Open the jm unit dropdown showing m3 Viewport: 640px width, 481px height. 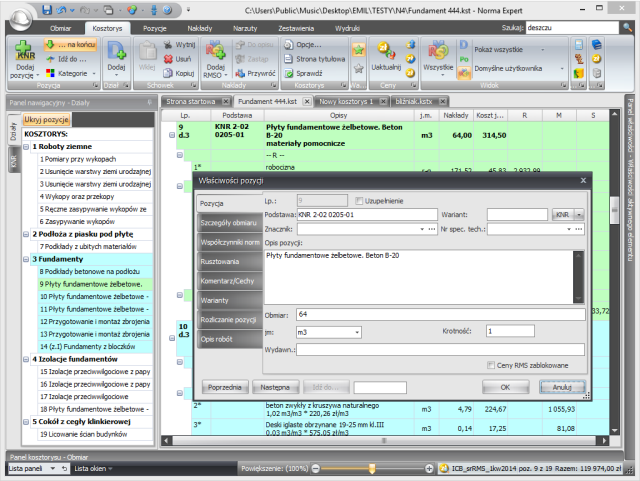tap(359, 331)
